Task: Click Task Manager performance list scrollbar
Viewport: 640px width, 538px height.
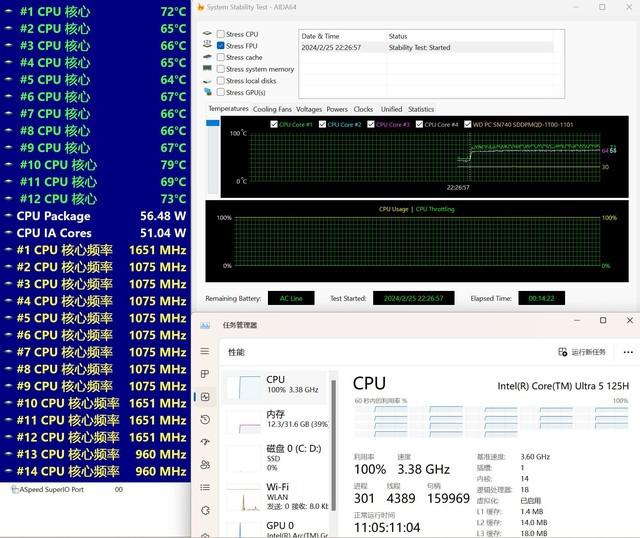Action: (x=333, y=445)
